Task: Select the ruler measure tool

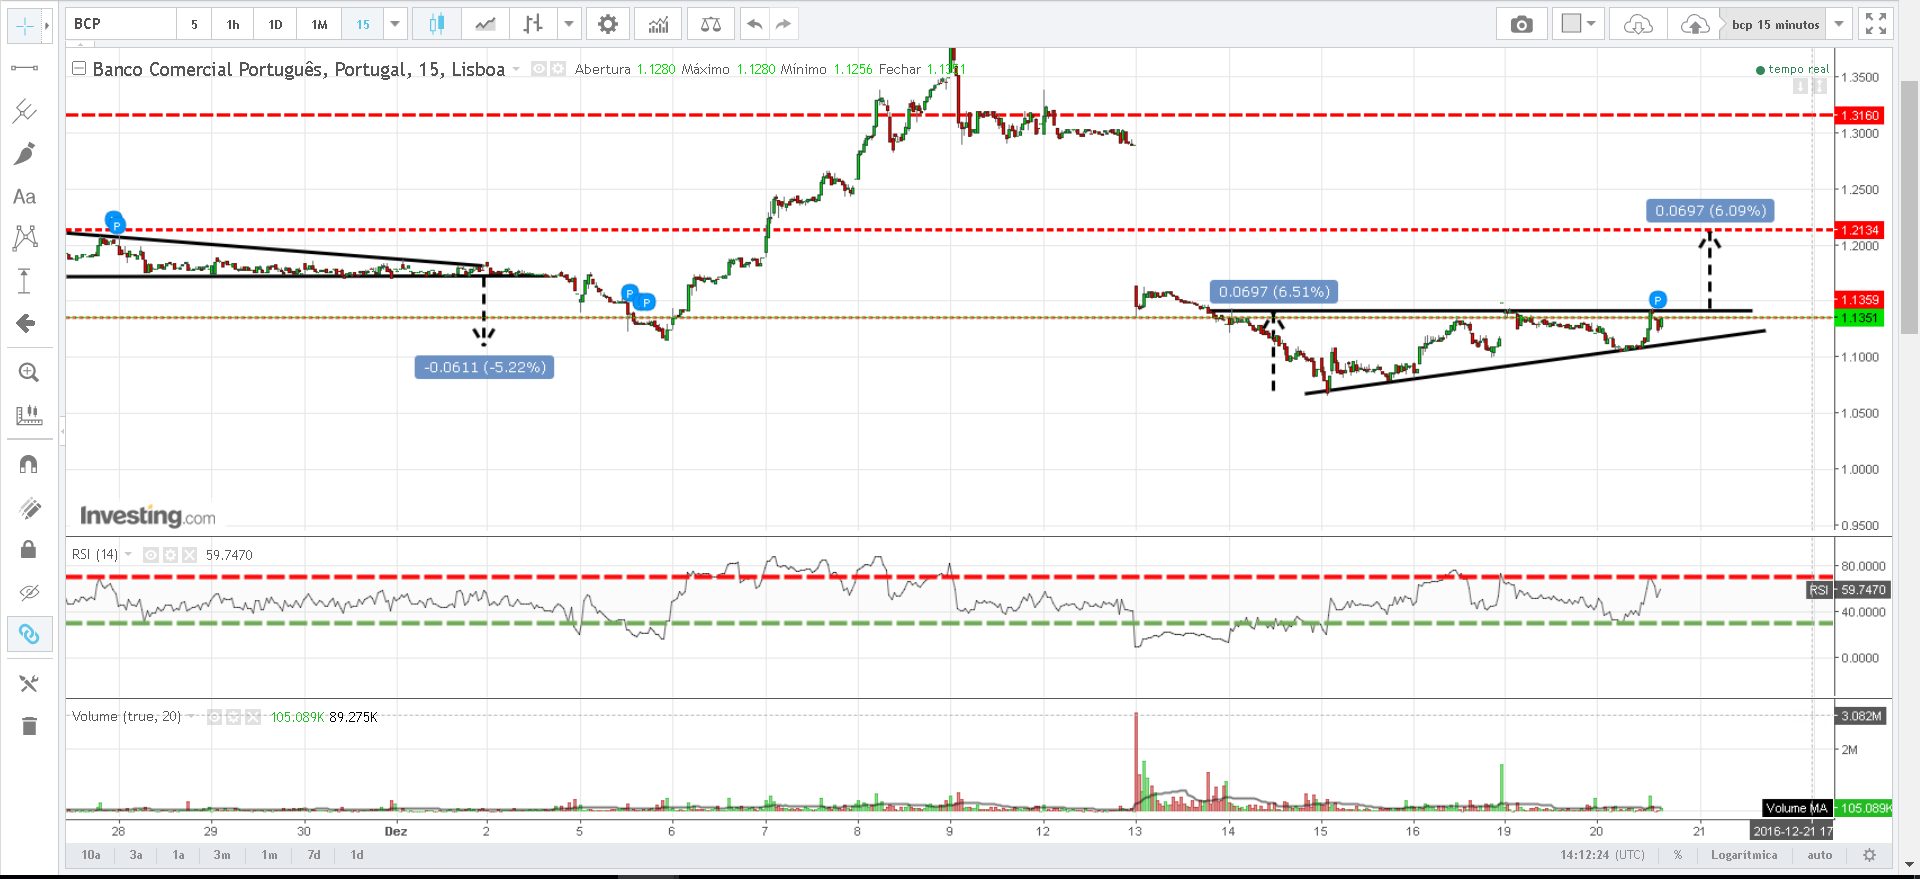Action: pos(29,415)
